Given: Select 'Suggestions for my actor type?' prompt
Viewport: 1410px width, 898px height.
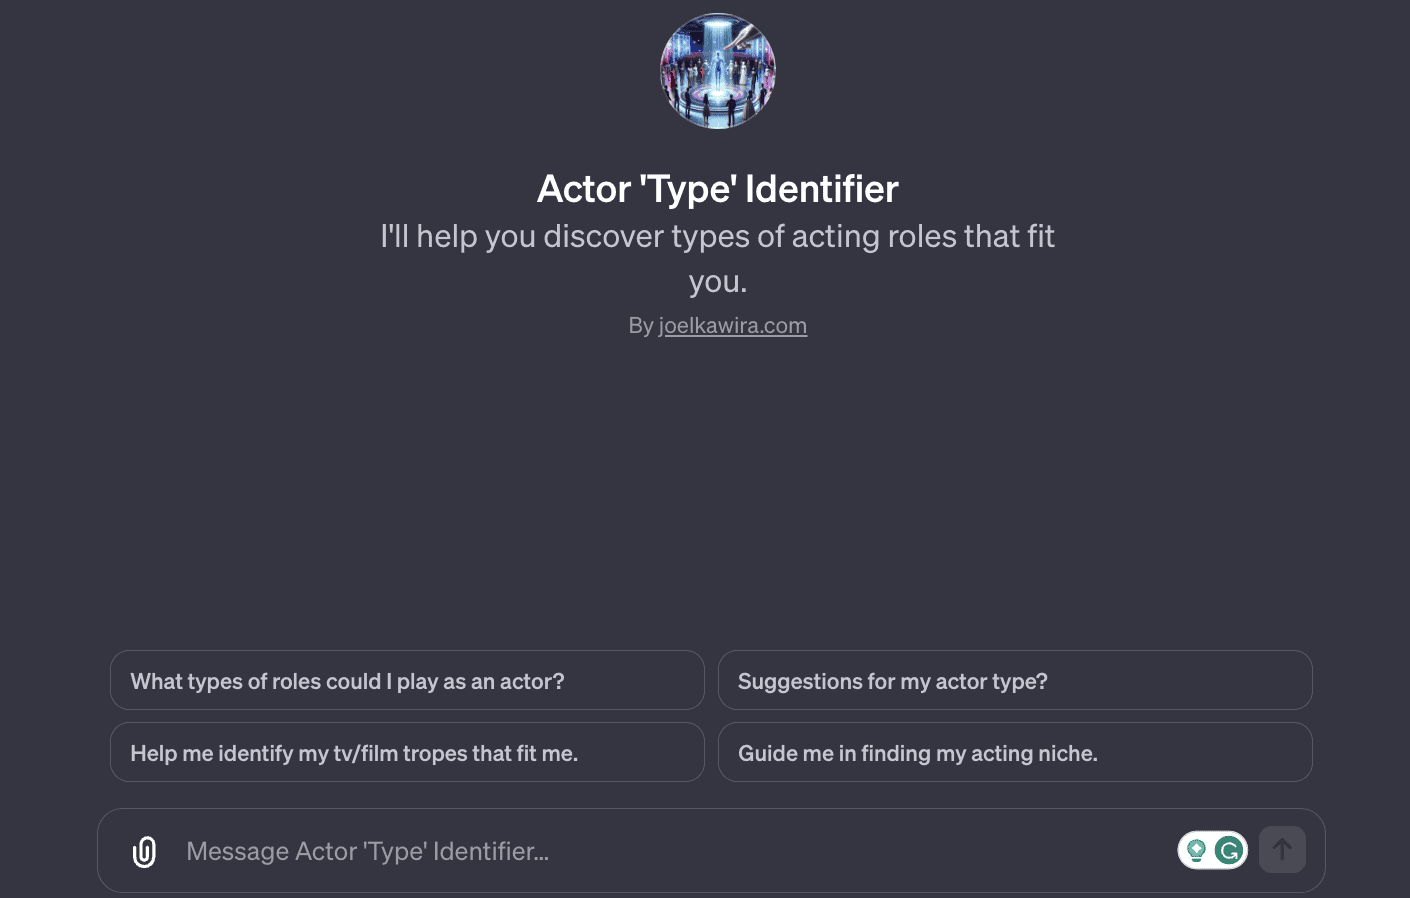Looking at the screenshot, I should point(1015,680).
